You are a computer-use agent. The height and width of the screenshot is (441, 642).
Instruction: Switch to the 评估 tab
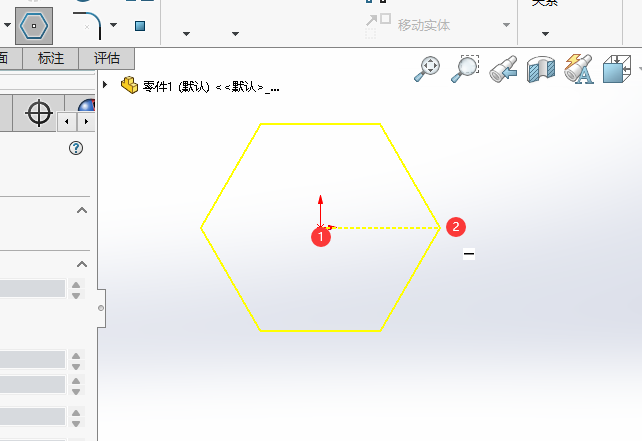[x=106, y=58]
